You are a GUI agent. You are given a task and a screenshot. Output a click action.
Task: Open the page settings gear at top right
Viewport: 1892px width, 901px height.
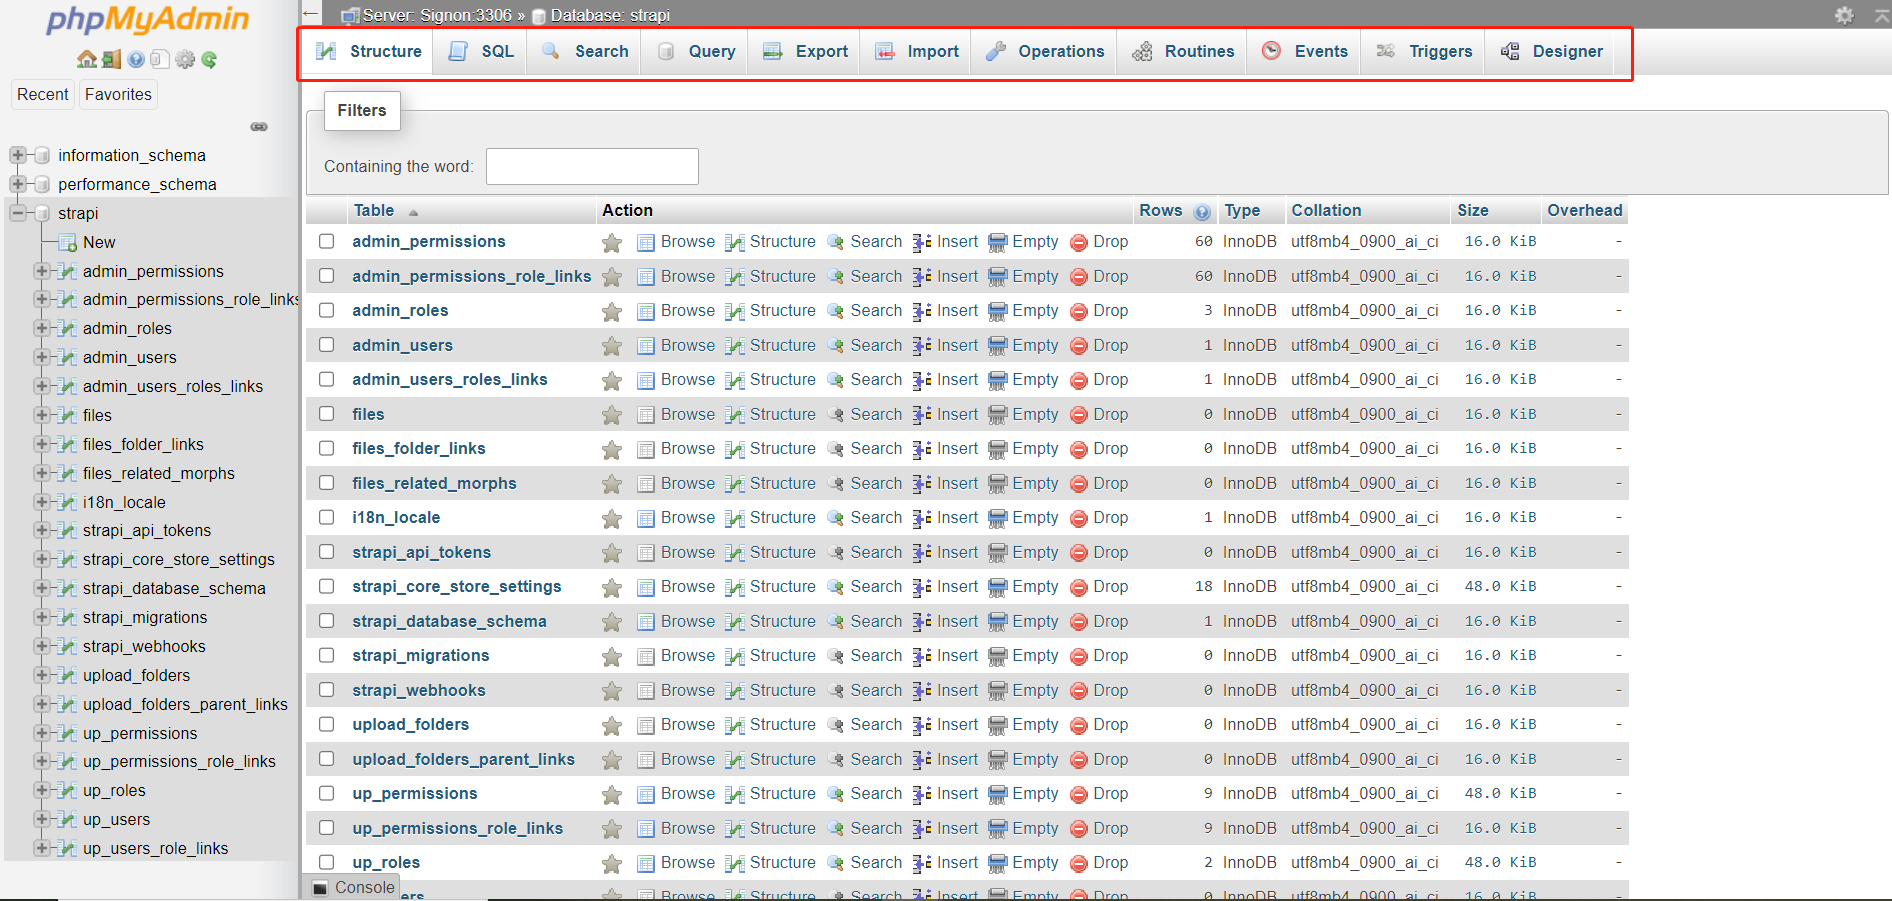point(1844,15)
